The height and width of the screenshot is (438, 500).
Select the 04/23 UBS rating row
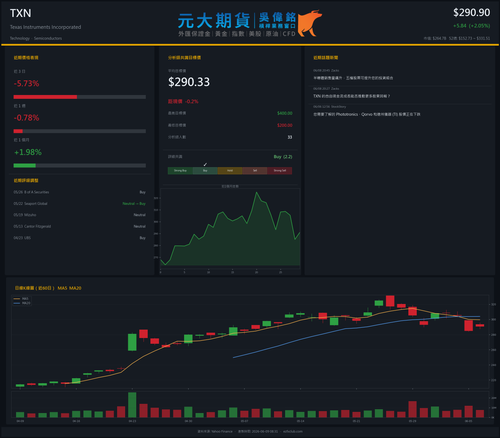tap(80, 238)
